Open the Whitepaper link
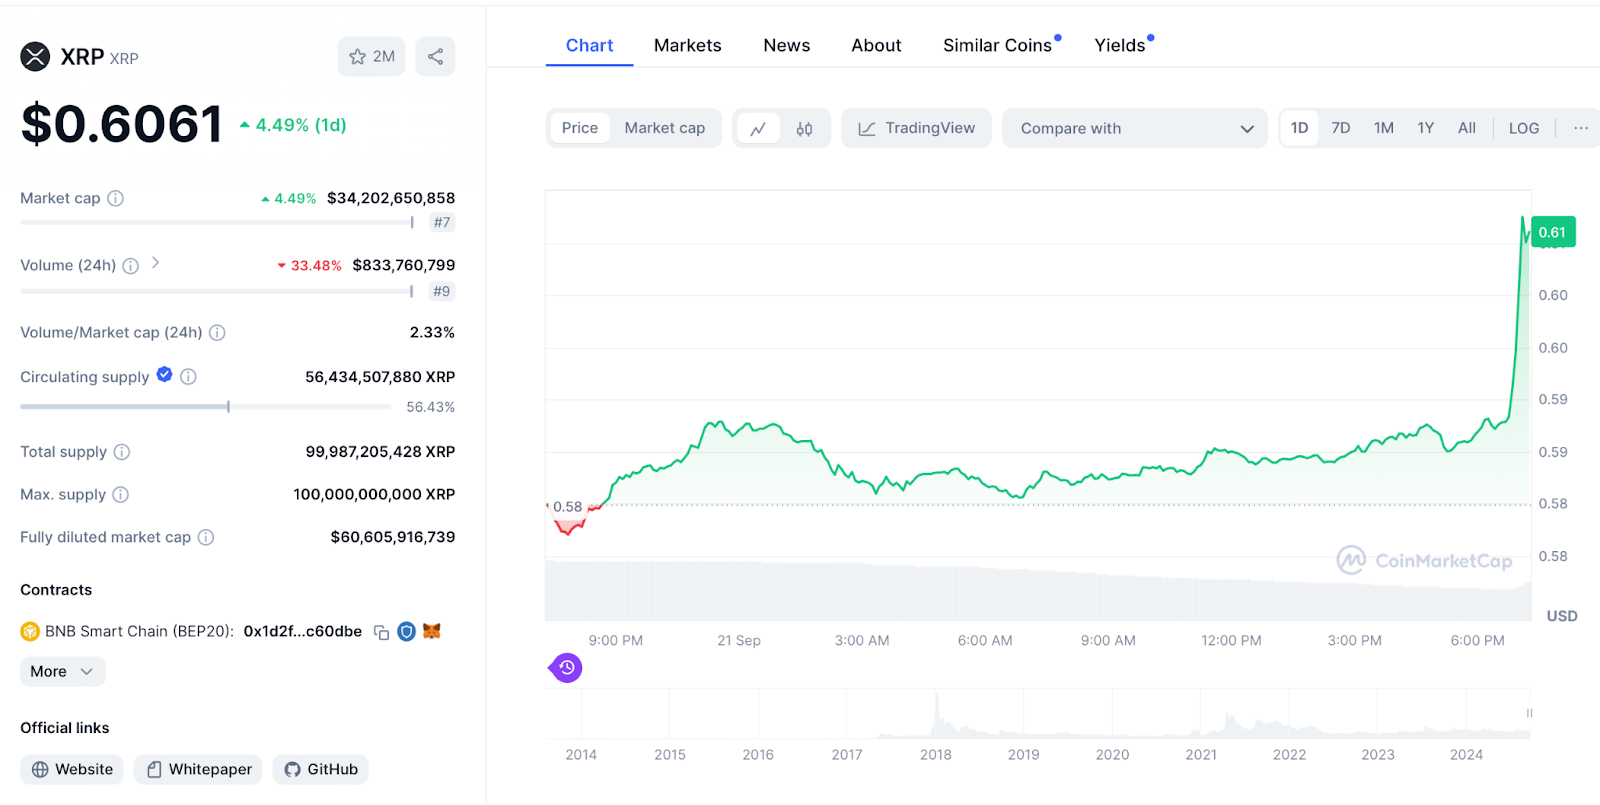The height and width of the screenshot is (805, 1600). point(198,769)
